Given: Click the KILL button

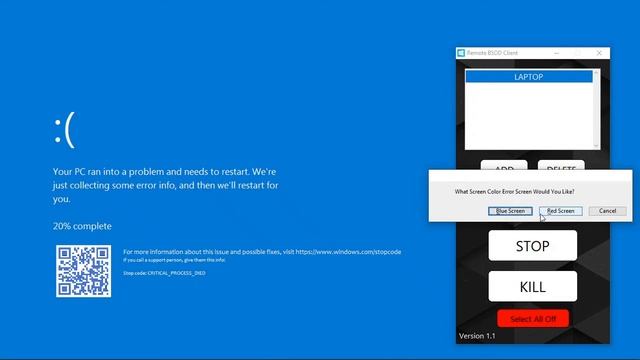Looking at the screenshot, I should click(533, 287).
